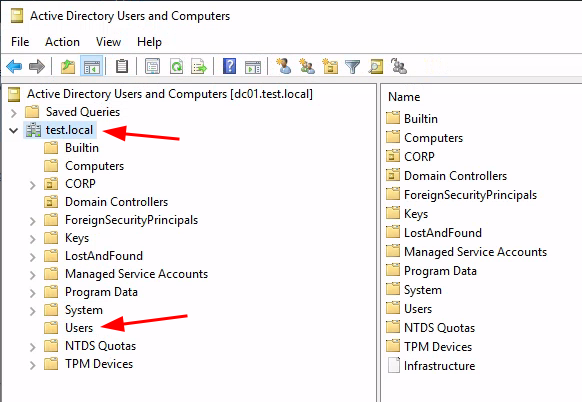
Task: Expand LostAndFound in the tree
Action: (x=33, y=256)
